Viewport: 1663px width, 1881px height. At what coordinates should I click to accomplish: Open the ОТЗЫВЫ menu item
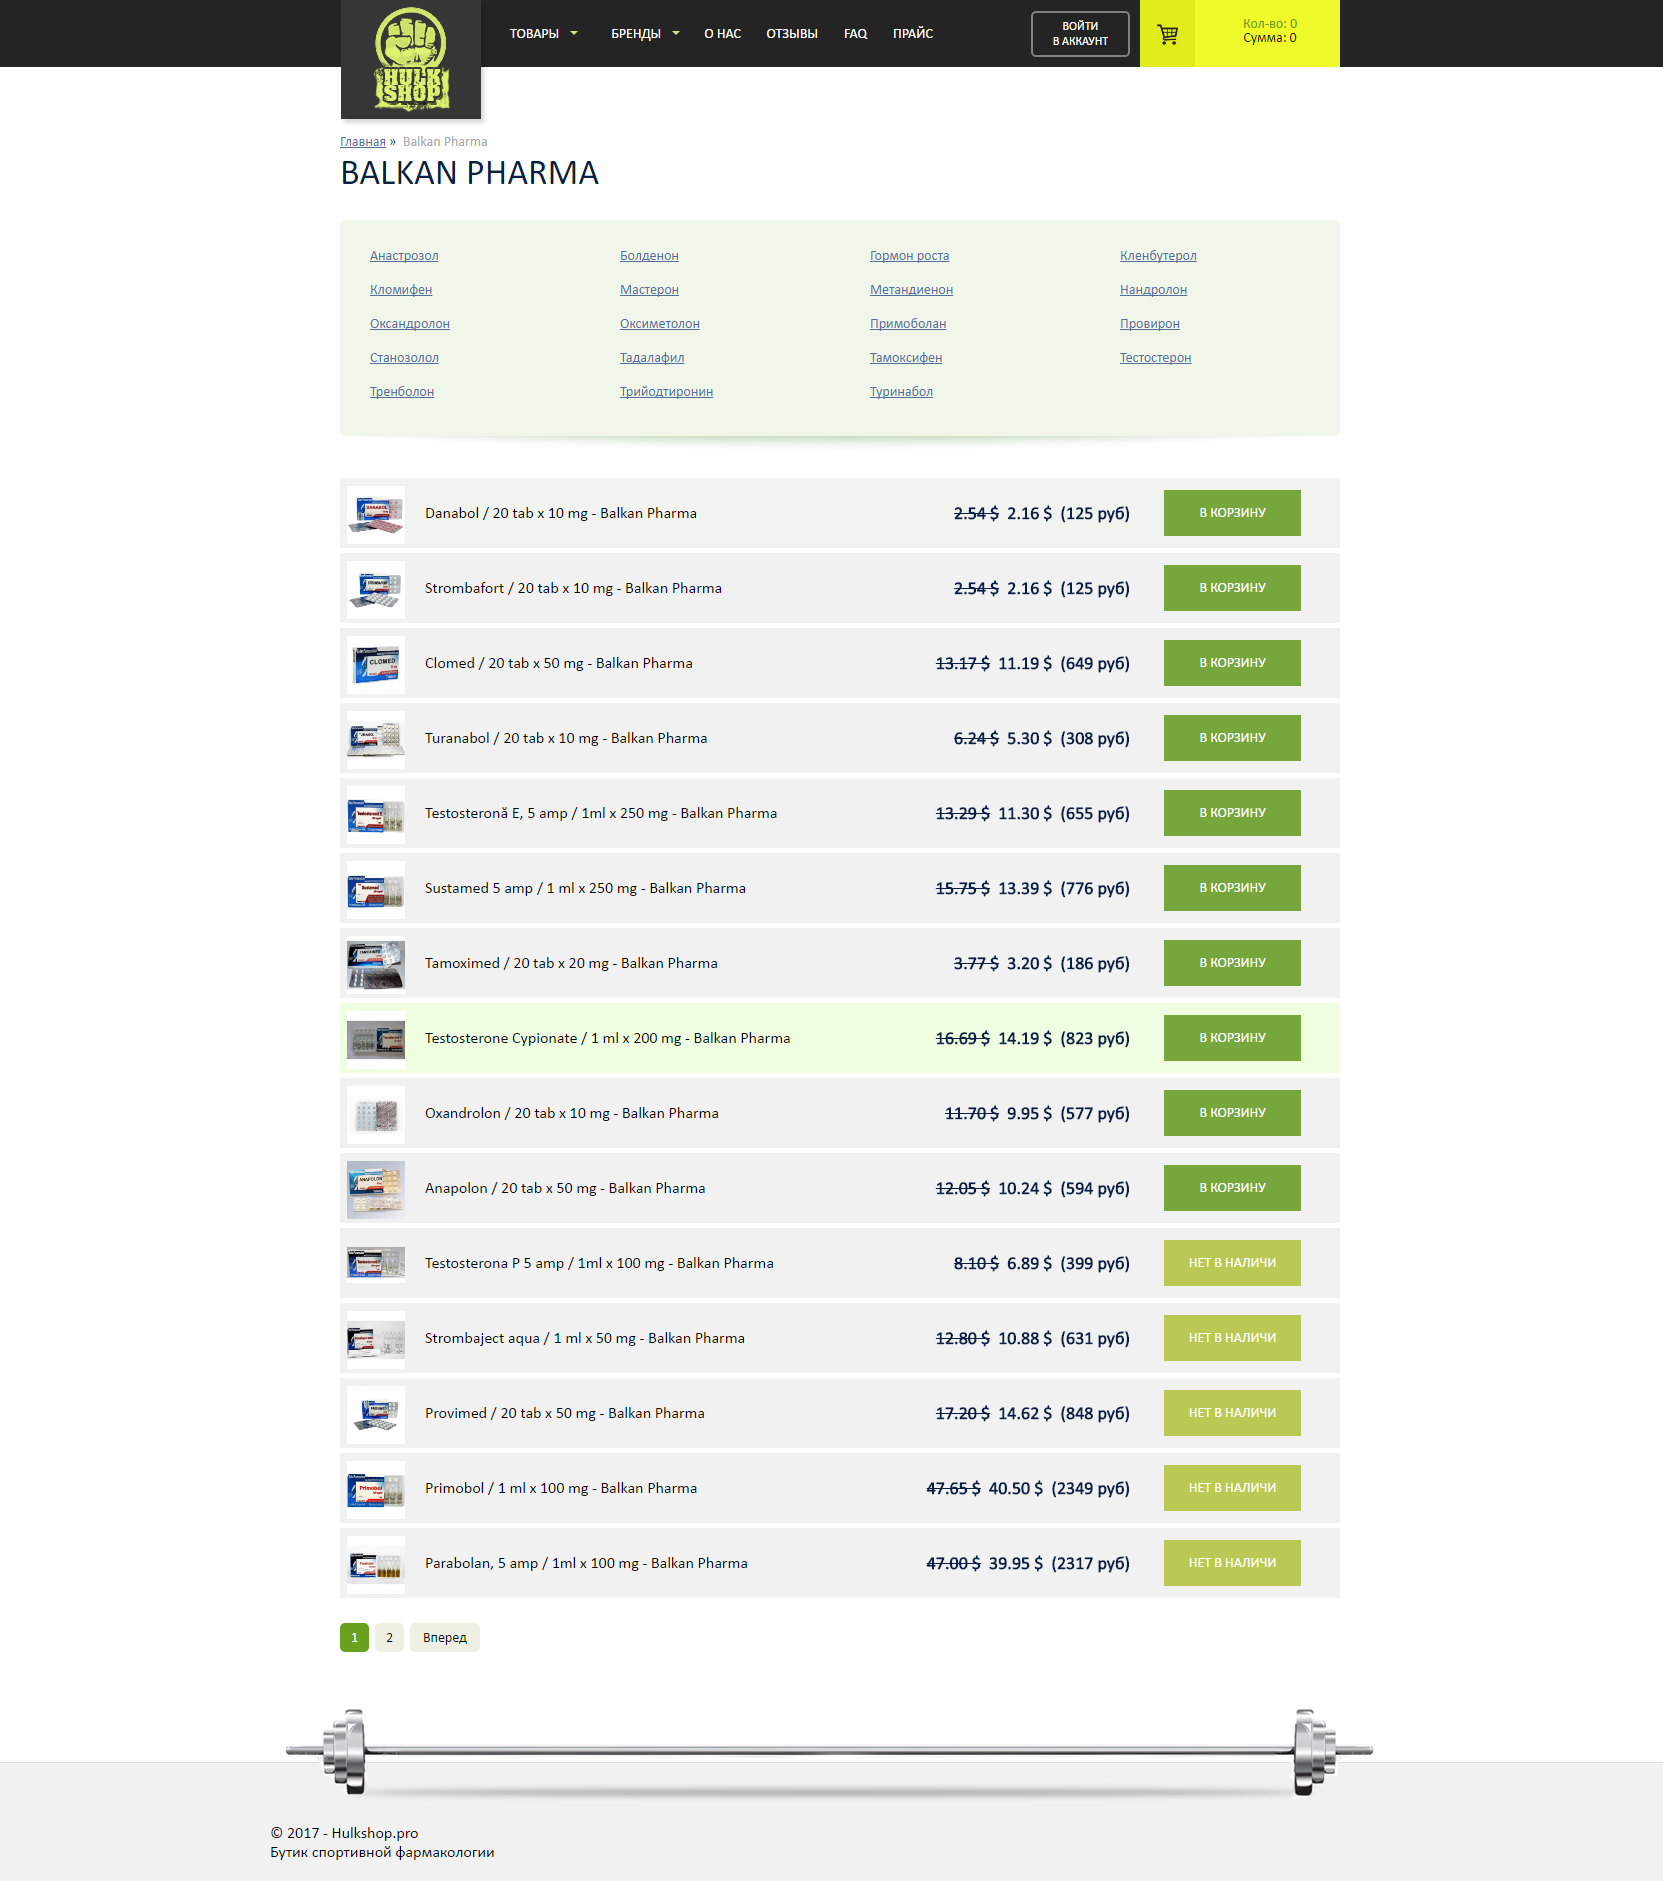791,34
